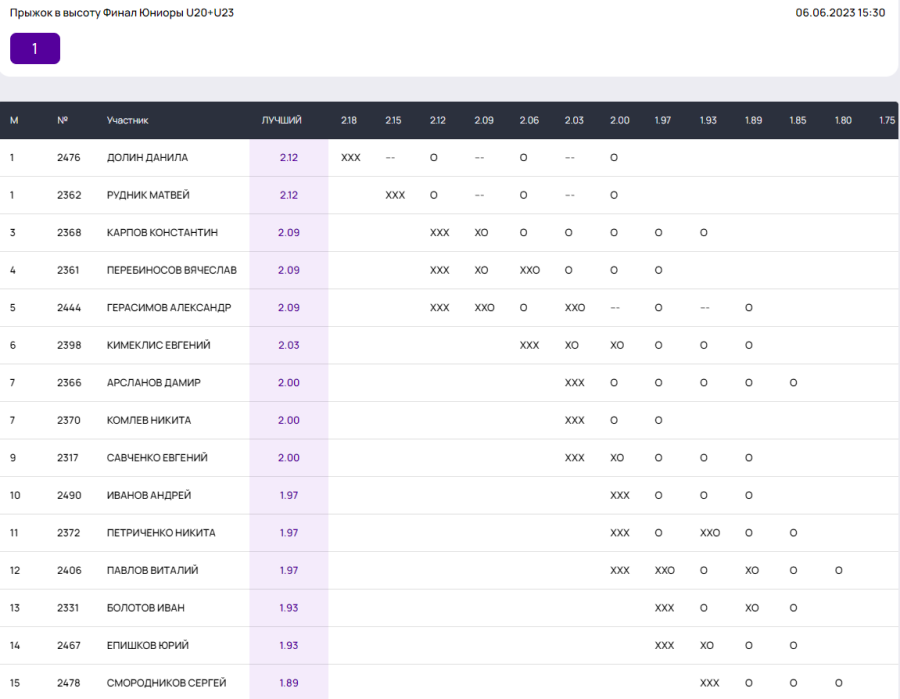Image resolution: width=900 pixels, height=699 pixels.
Task: Click the best result 2.00 for АРСЛАНОВ ДАМИР
Action: [288, 383]
